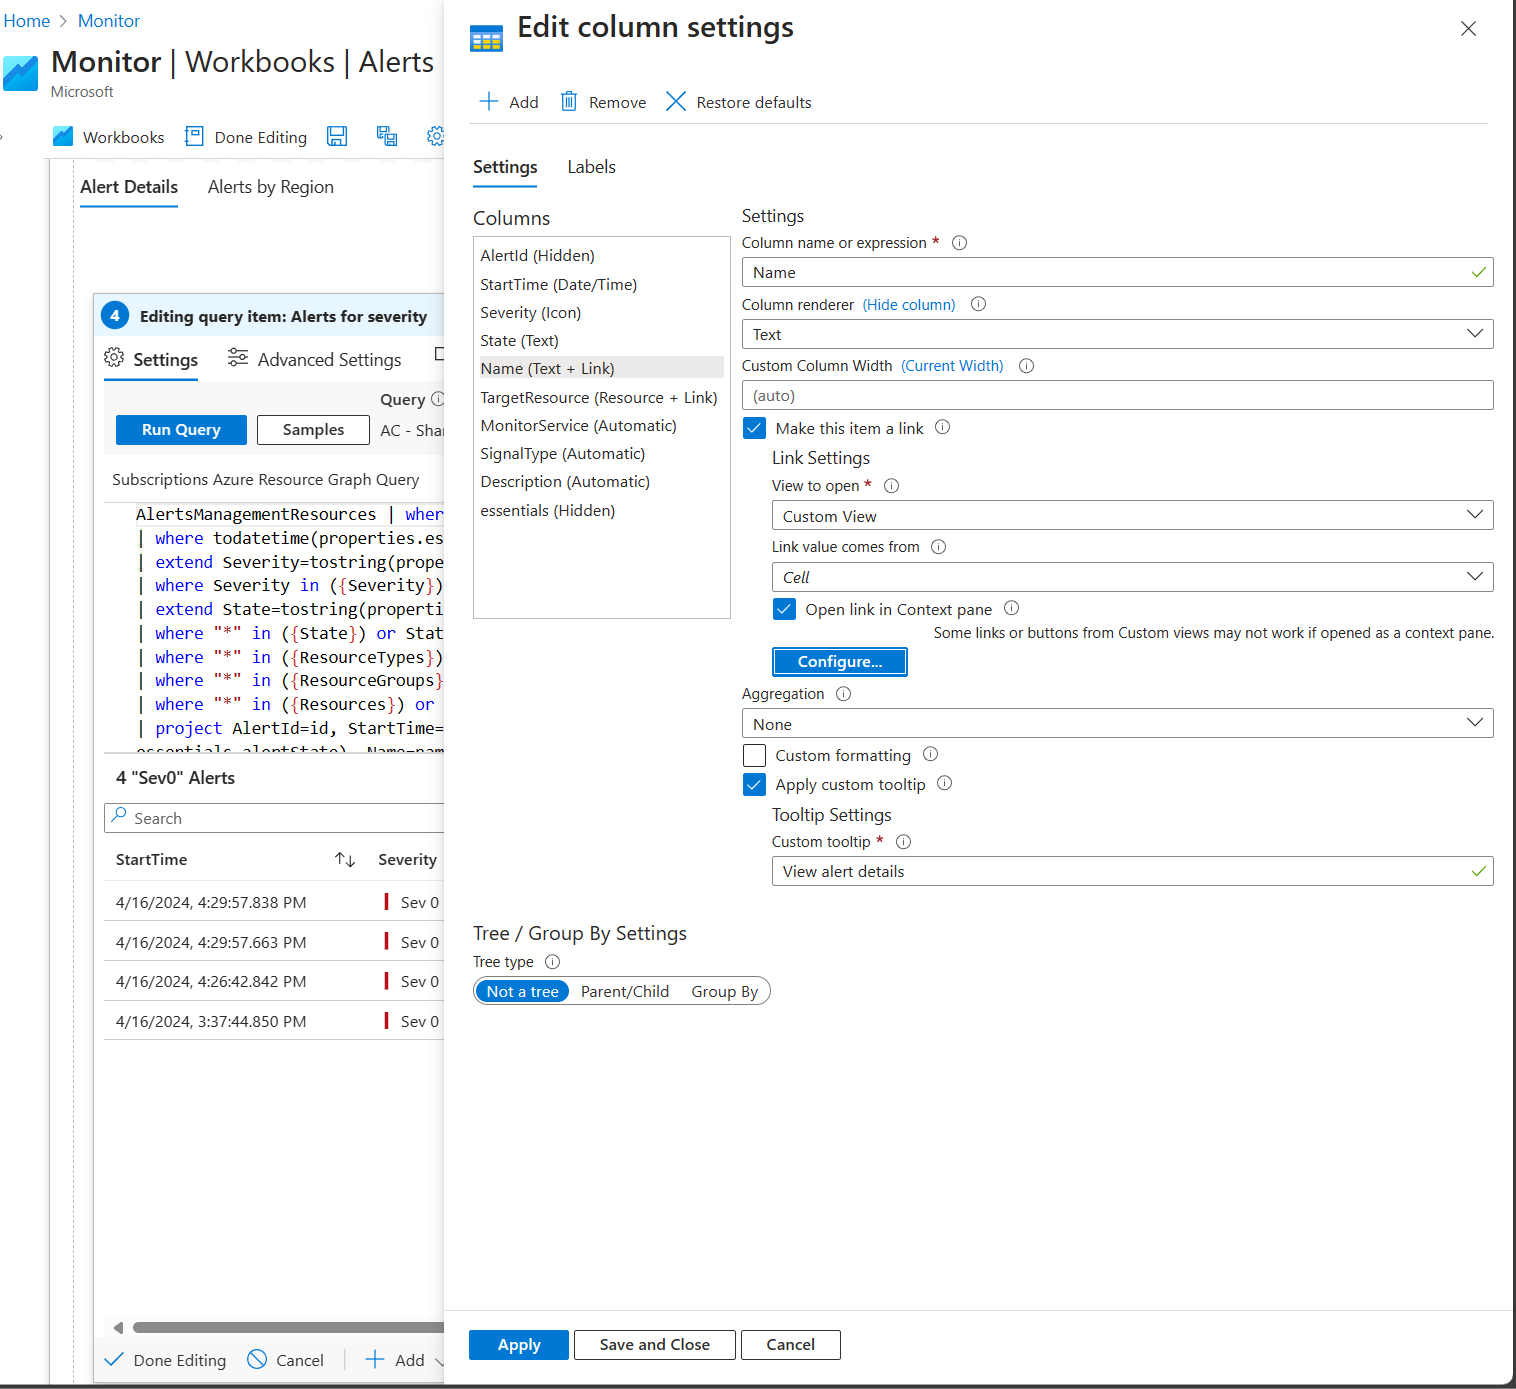Click the Workbooks icon in toolbar

click(63, 136)
